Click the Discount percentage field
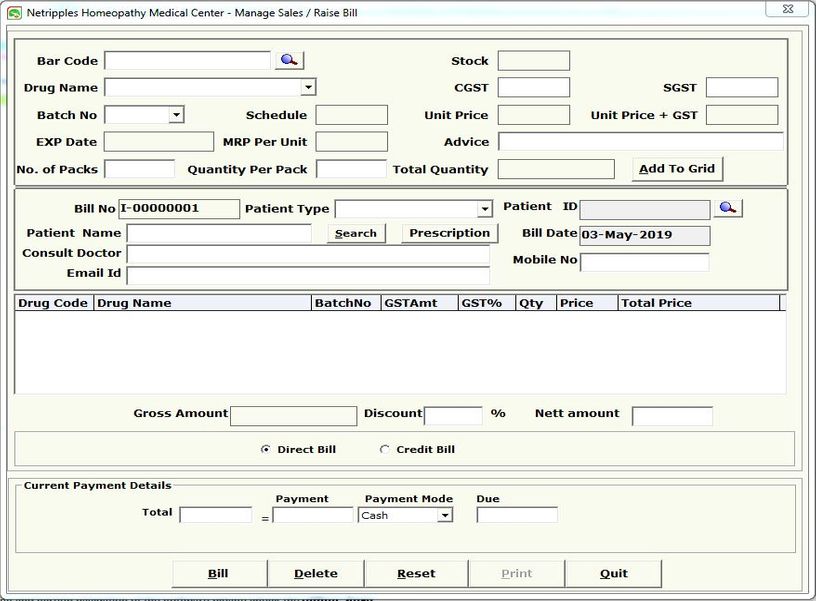Image resolution: width=816 pixels, height=601 pixels. point(453,416)
